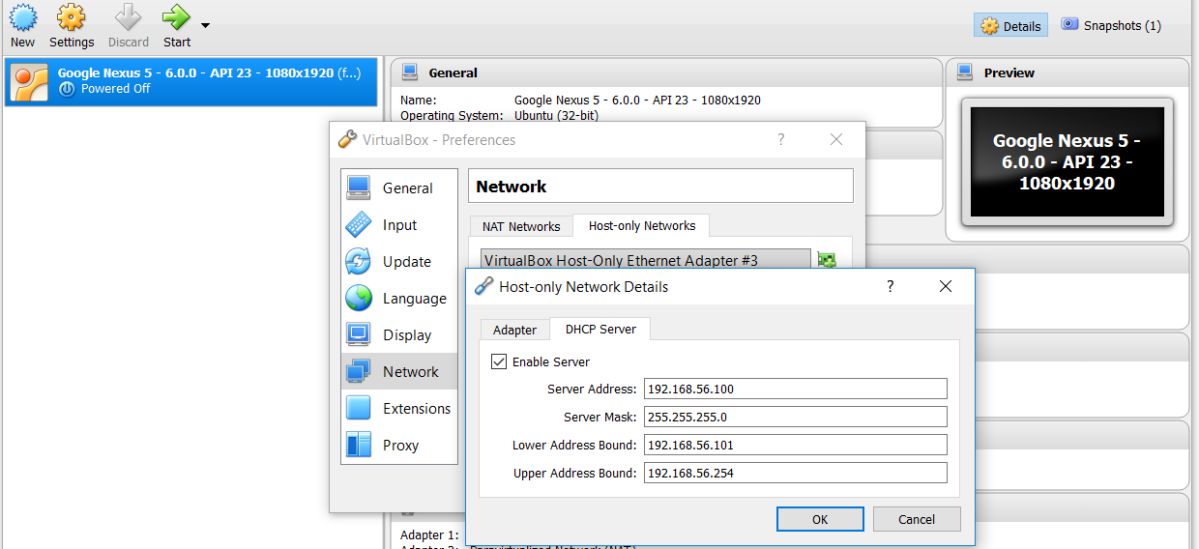Select the General preferences category
1199x549 pixels.
399,188
